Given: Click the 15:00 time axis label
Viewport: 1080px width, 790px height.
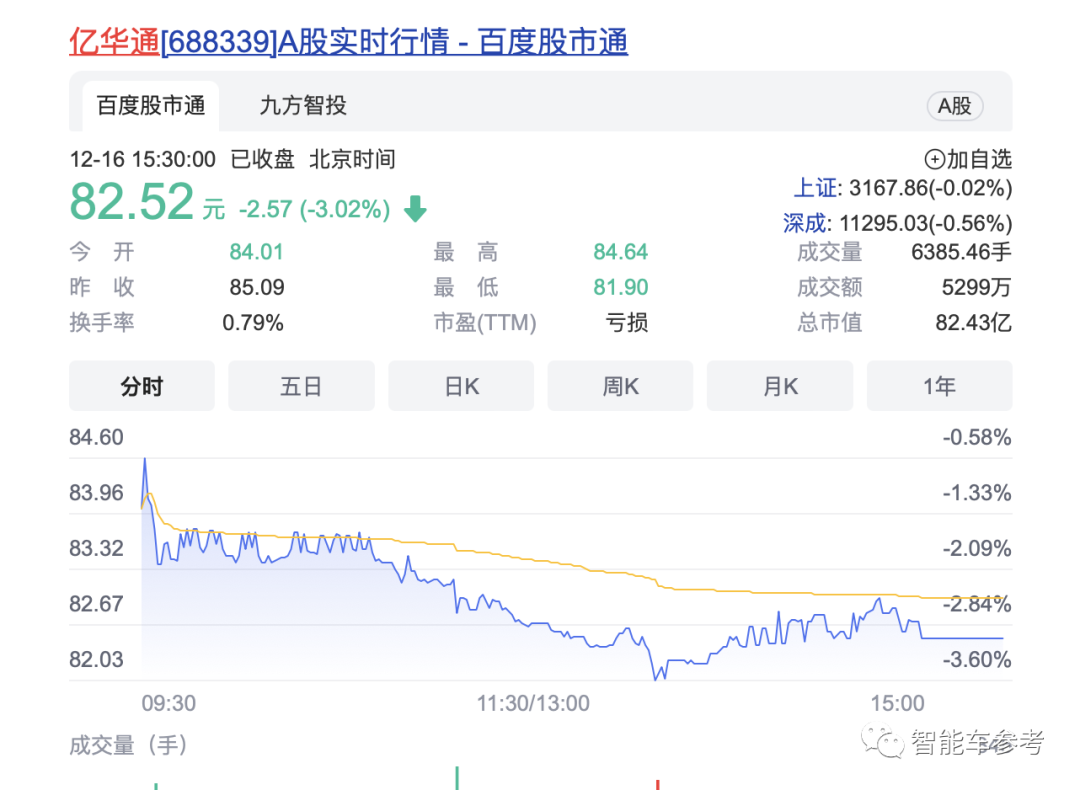Looking at the screenshot, I should coord(897,703).
